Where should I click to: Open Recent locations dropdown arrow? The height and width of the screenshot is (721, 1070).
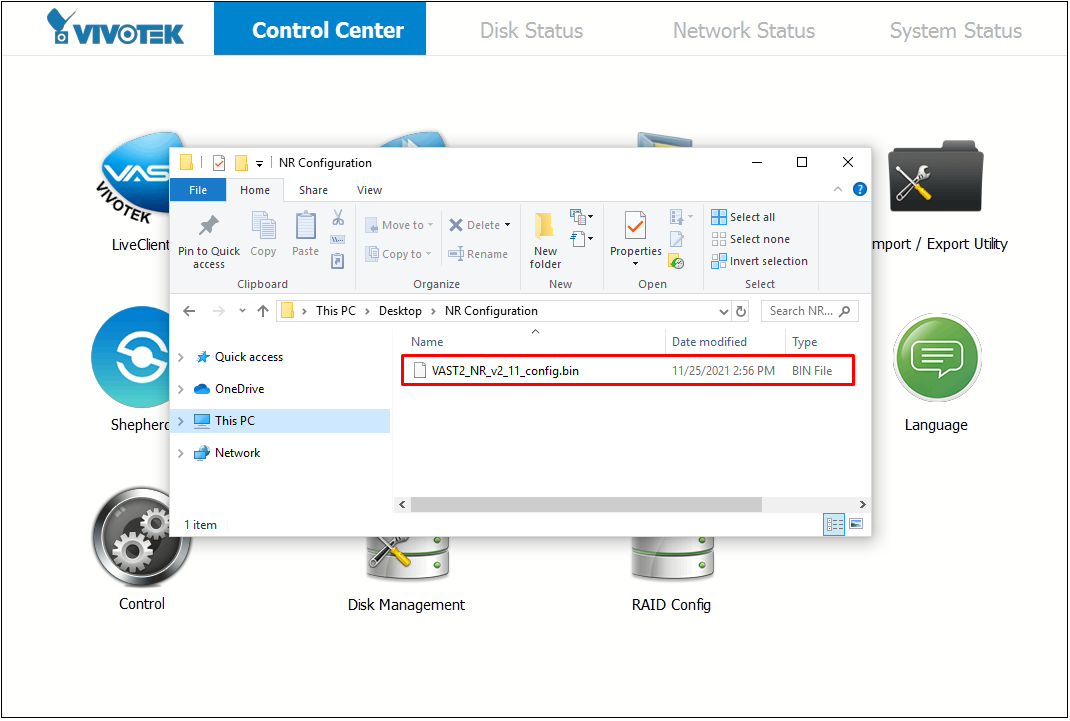click(242, 311)
